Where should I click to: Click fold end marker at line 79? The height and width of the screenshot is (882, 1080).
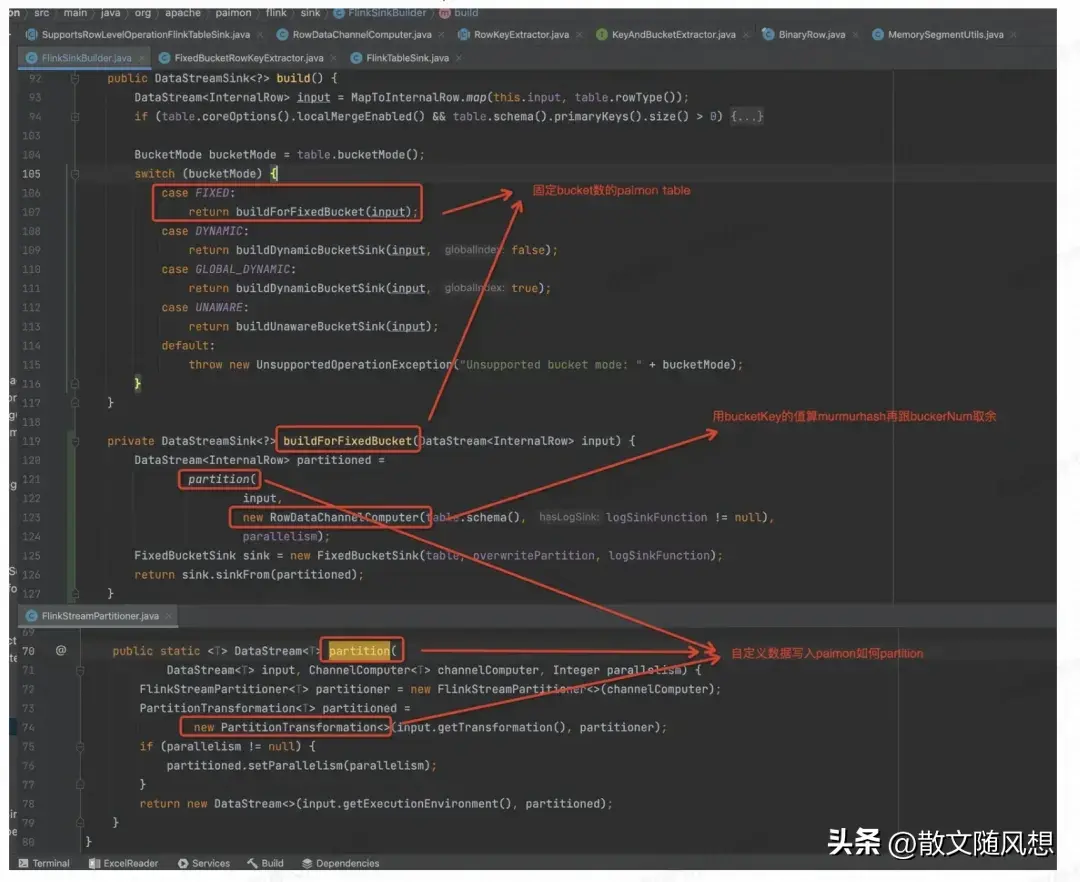click(80, 822)
